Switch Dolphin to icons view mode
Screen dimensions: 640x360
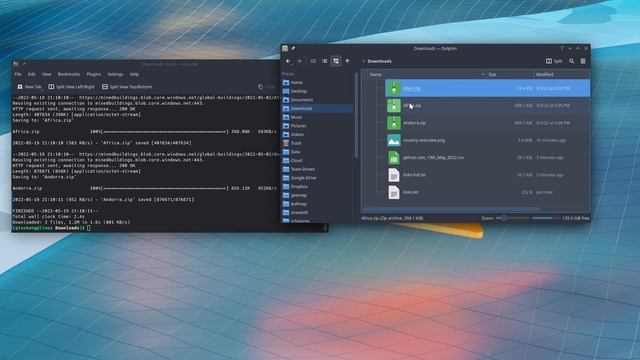[313, 61]
